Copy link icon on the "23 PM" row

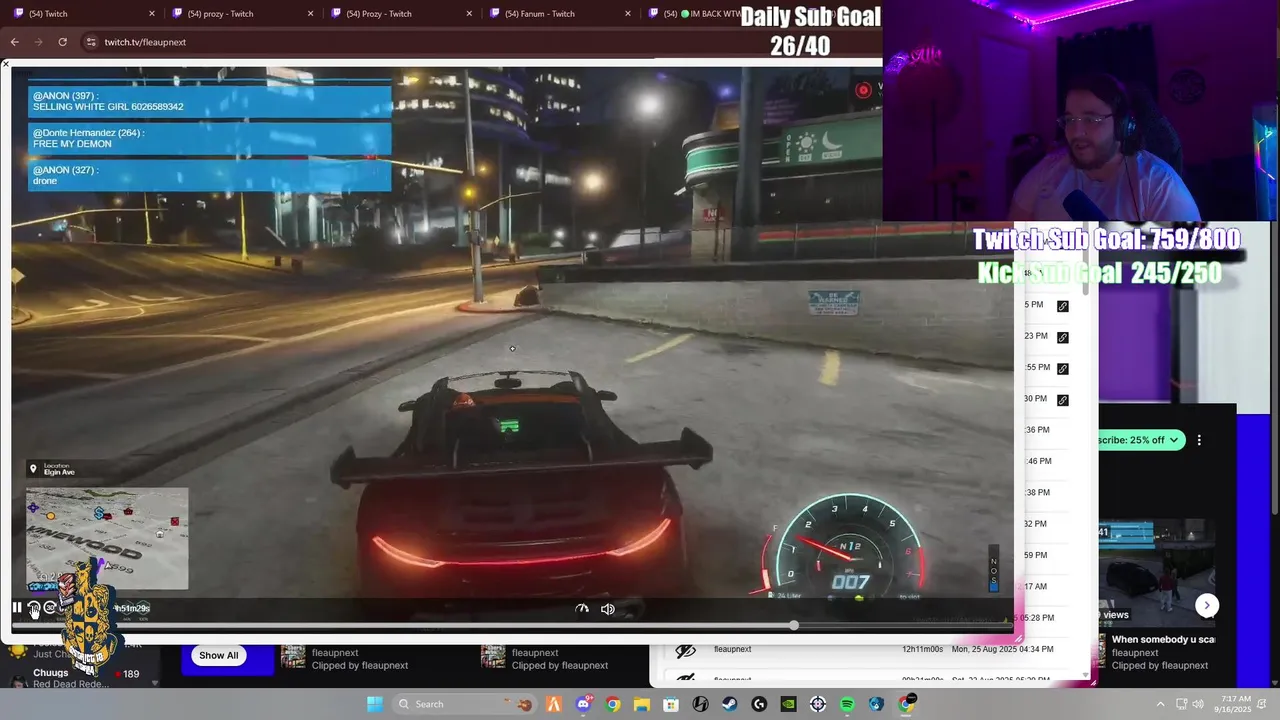[1062, 337]
